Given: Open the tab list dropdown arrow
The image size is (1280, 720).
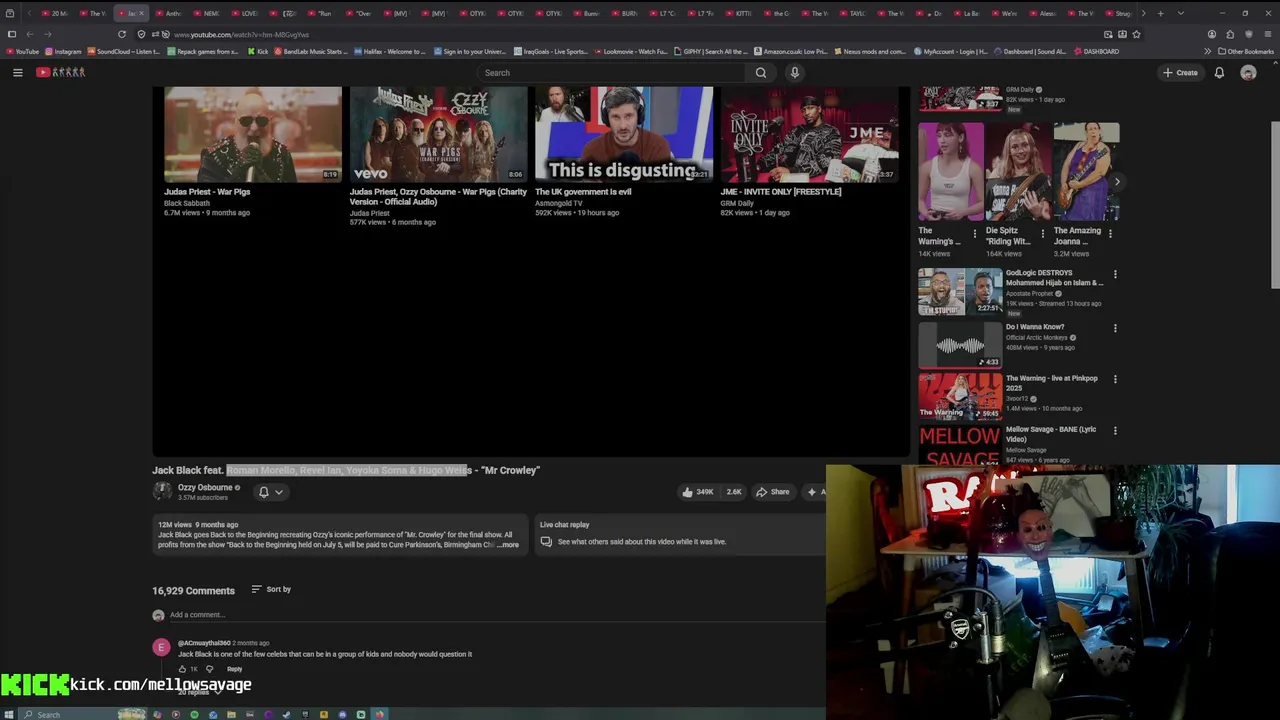Looking at the screenshot, I should pos(1181,13).
